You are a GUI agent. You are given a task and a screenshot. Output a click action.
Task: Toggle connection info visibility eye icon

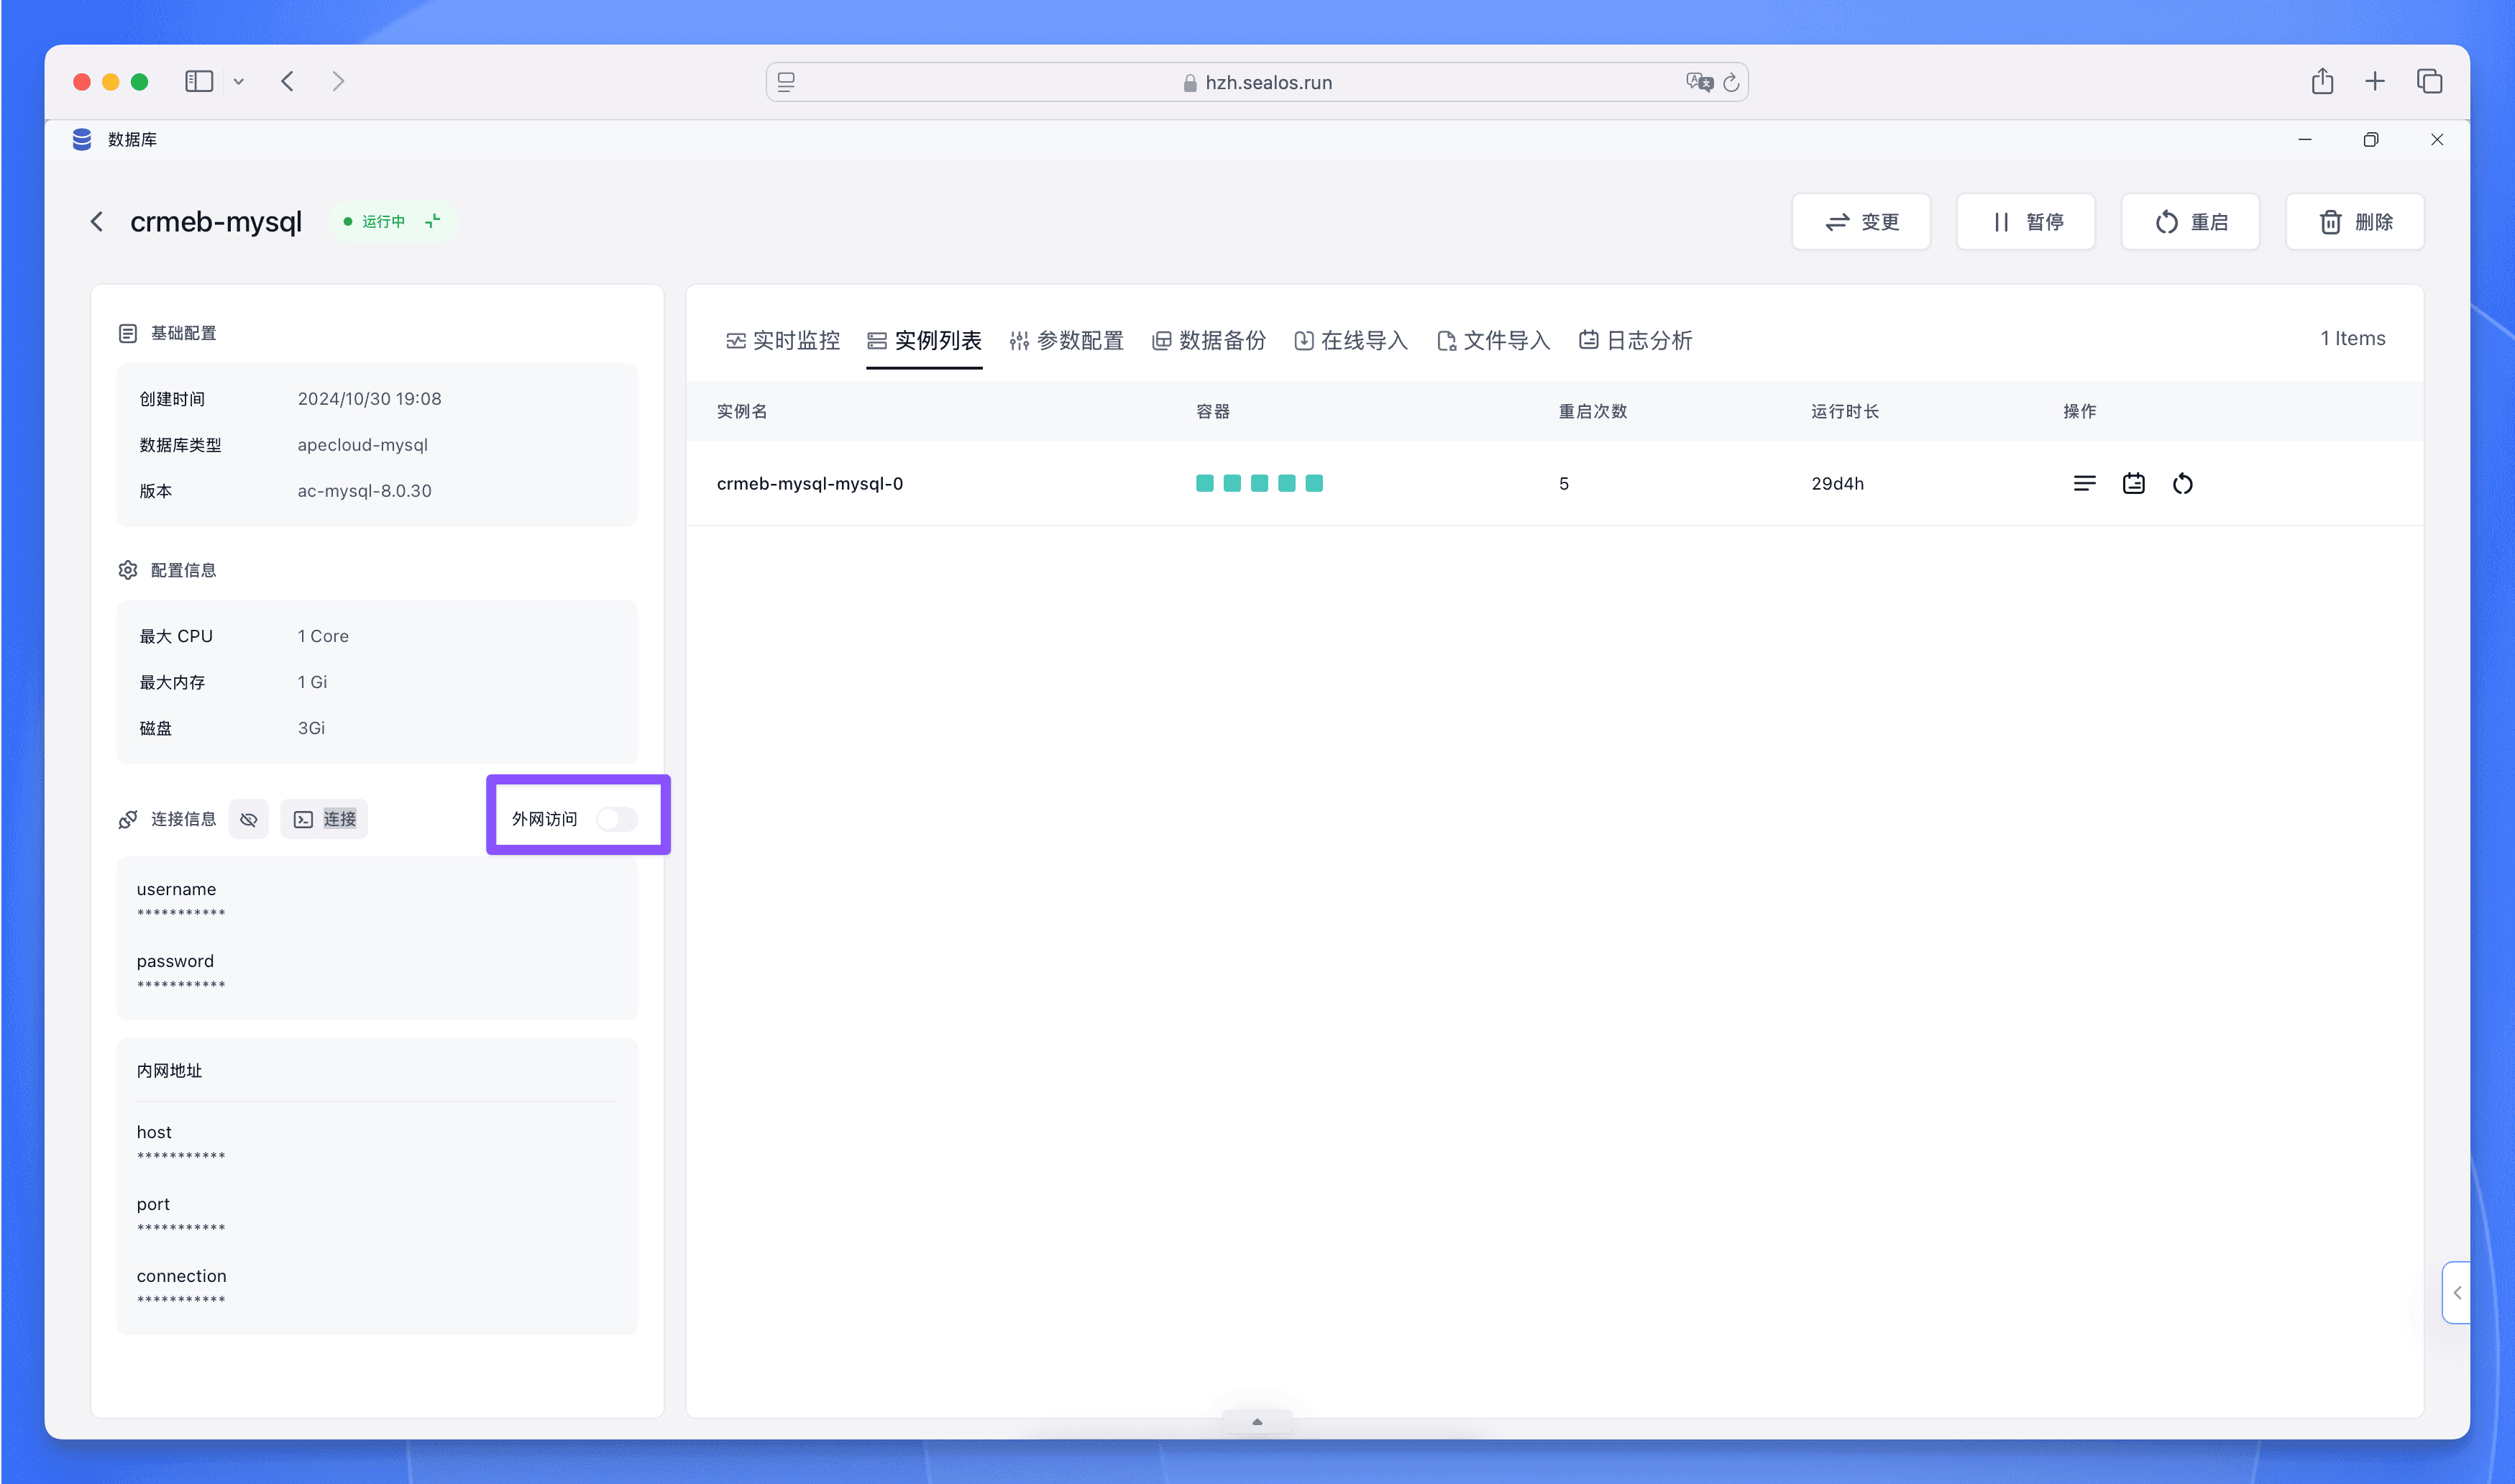click(x=249, y=819)
